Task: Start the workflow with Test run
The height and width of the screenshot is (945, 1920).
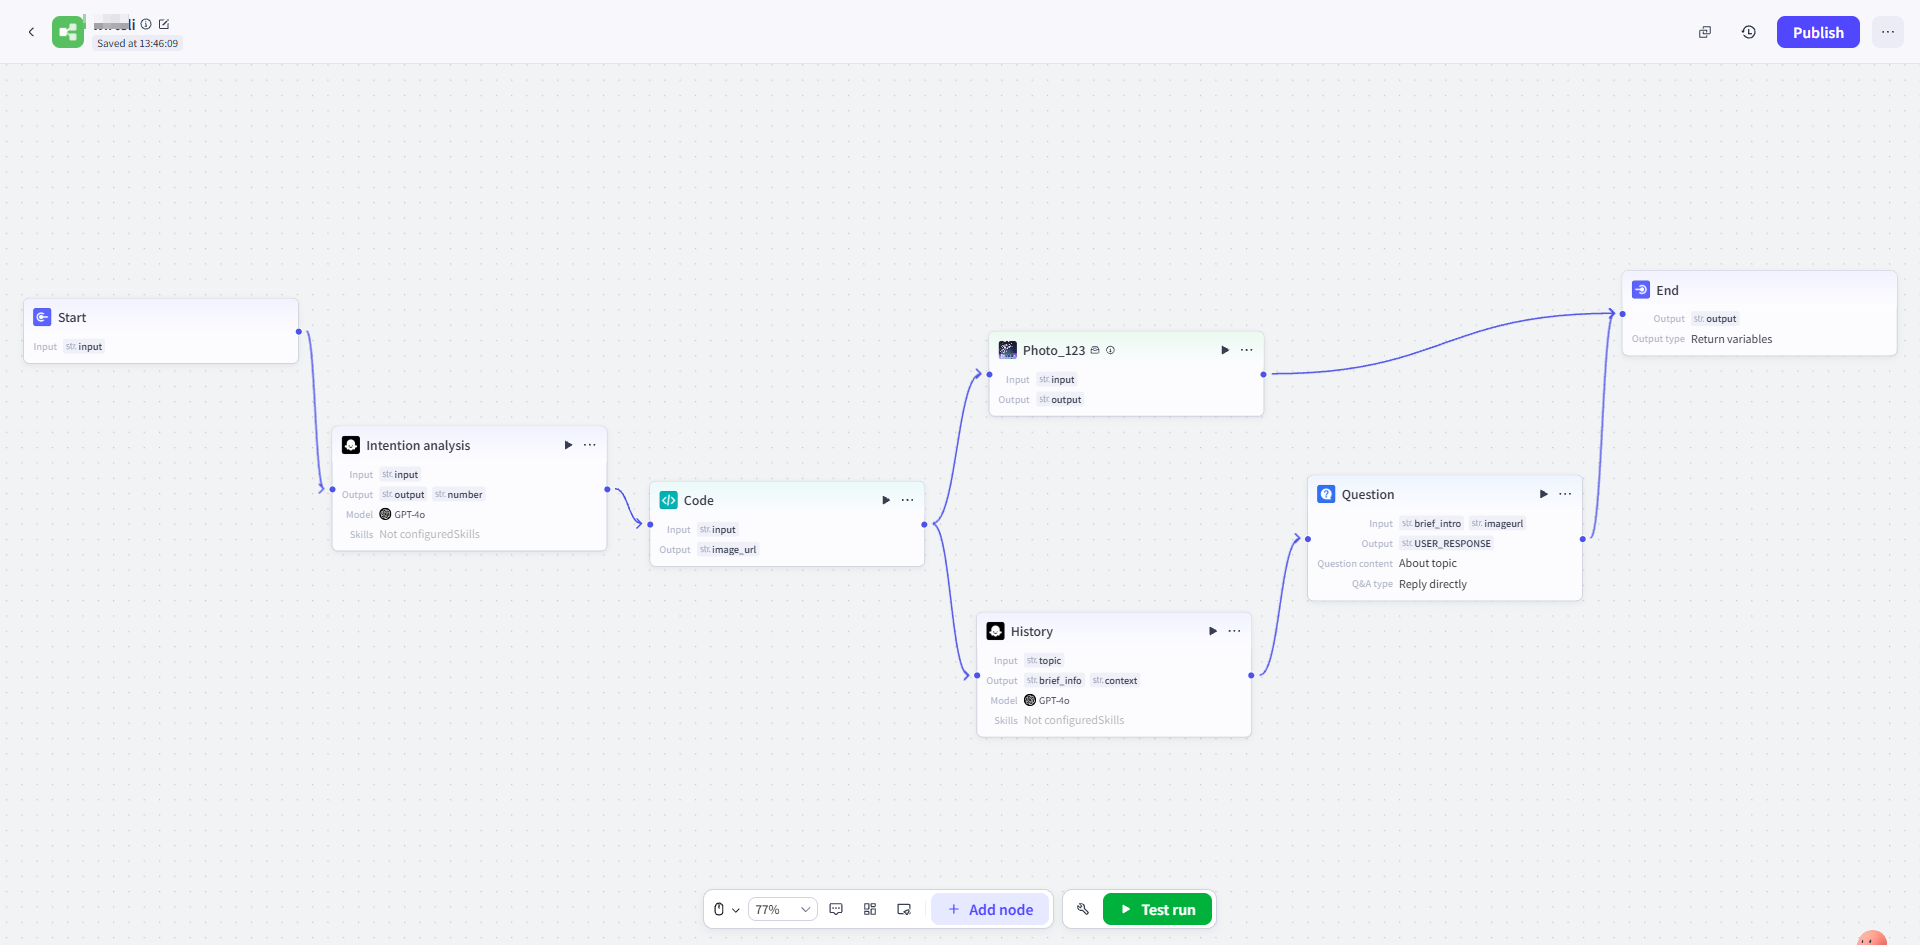Action: pyautogui.click(x=1157, y=909)
